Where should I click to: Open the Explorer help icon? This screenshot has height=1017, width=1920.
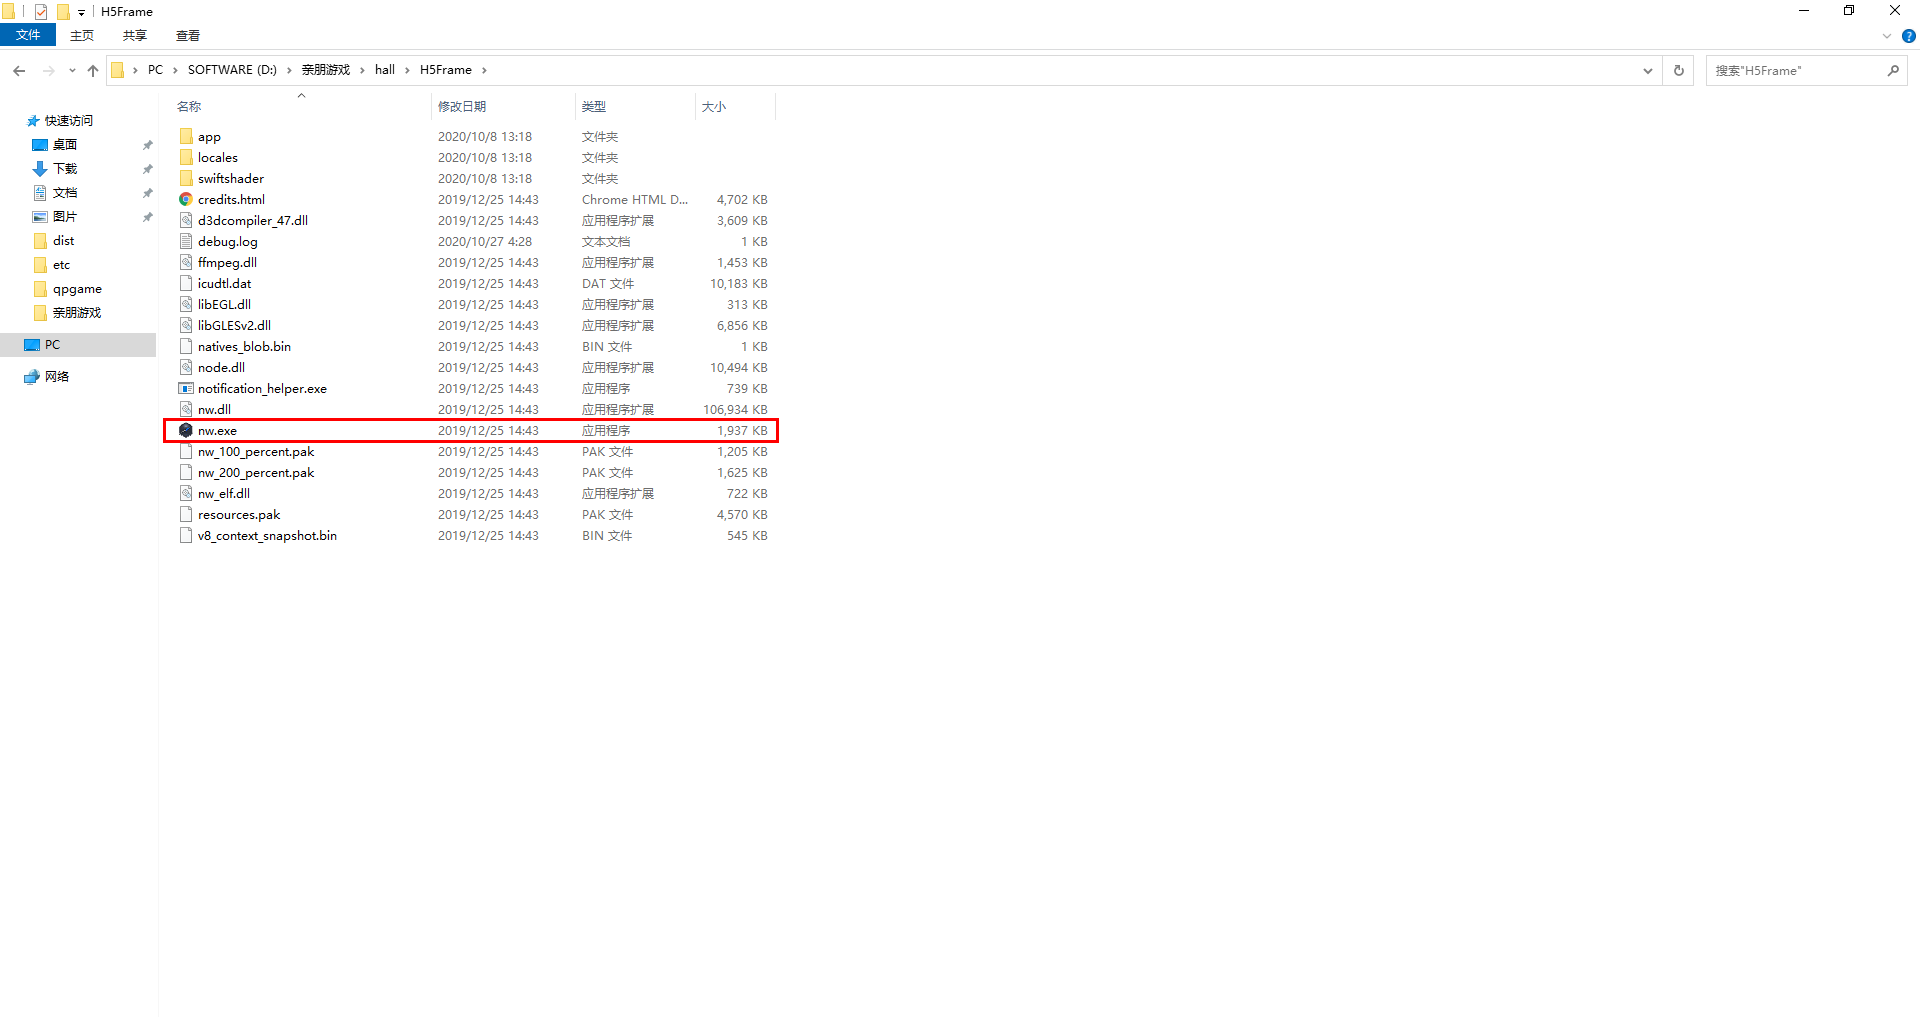(x=1909, y=36)
